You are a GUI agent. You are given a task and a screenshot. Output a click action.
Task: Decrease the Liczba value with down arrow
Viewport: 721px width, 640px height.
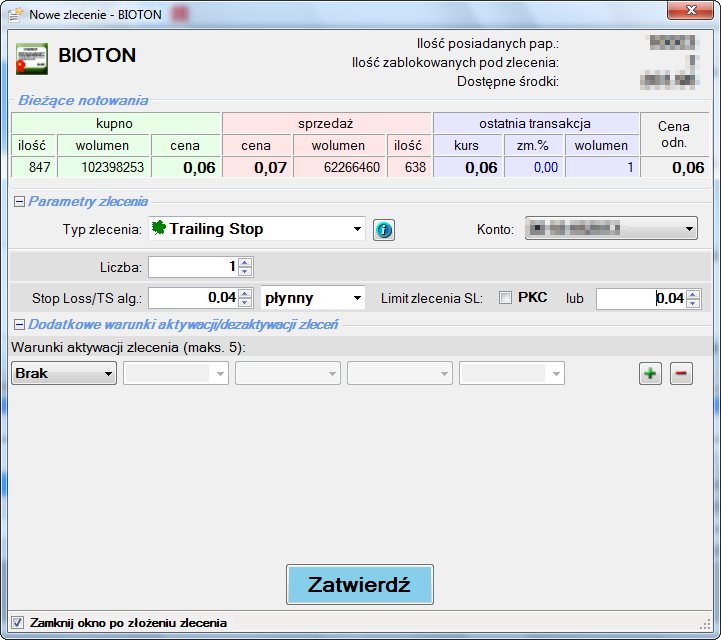pyautogui.click(x=245, y=272)
